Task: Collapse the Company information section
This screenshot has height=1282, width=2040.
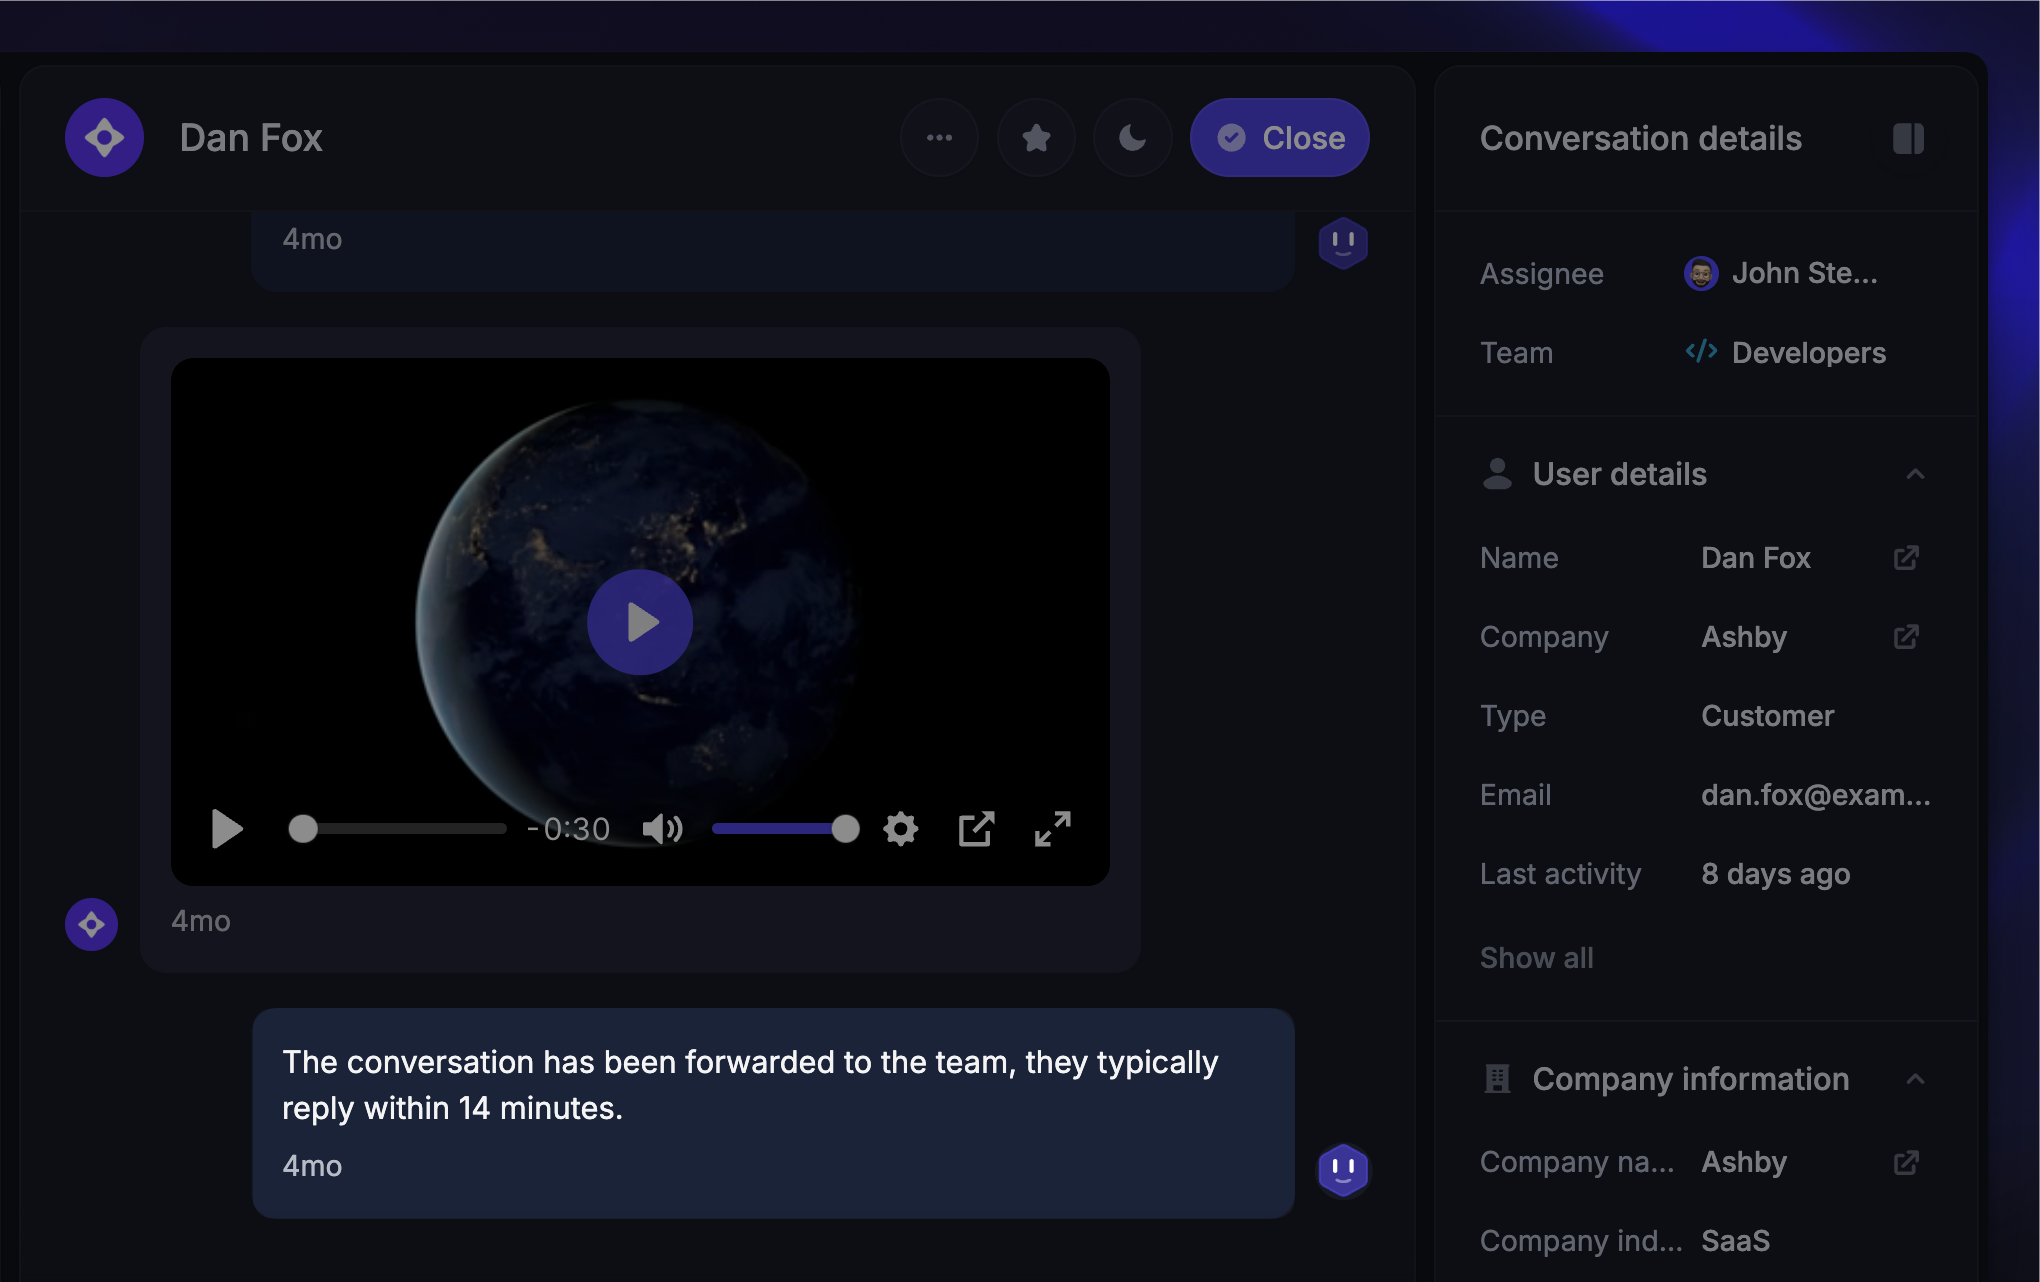Action: [x=1915, y=1079]
